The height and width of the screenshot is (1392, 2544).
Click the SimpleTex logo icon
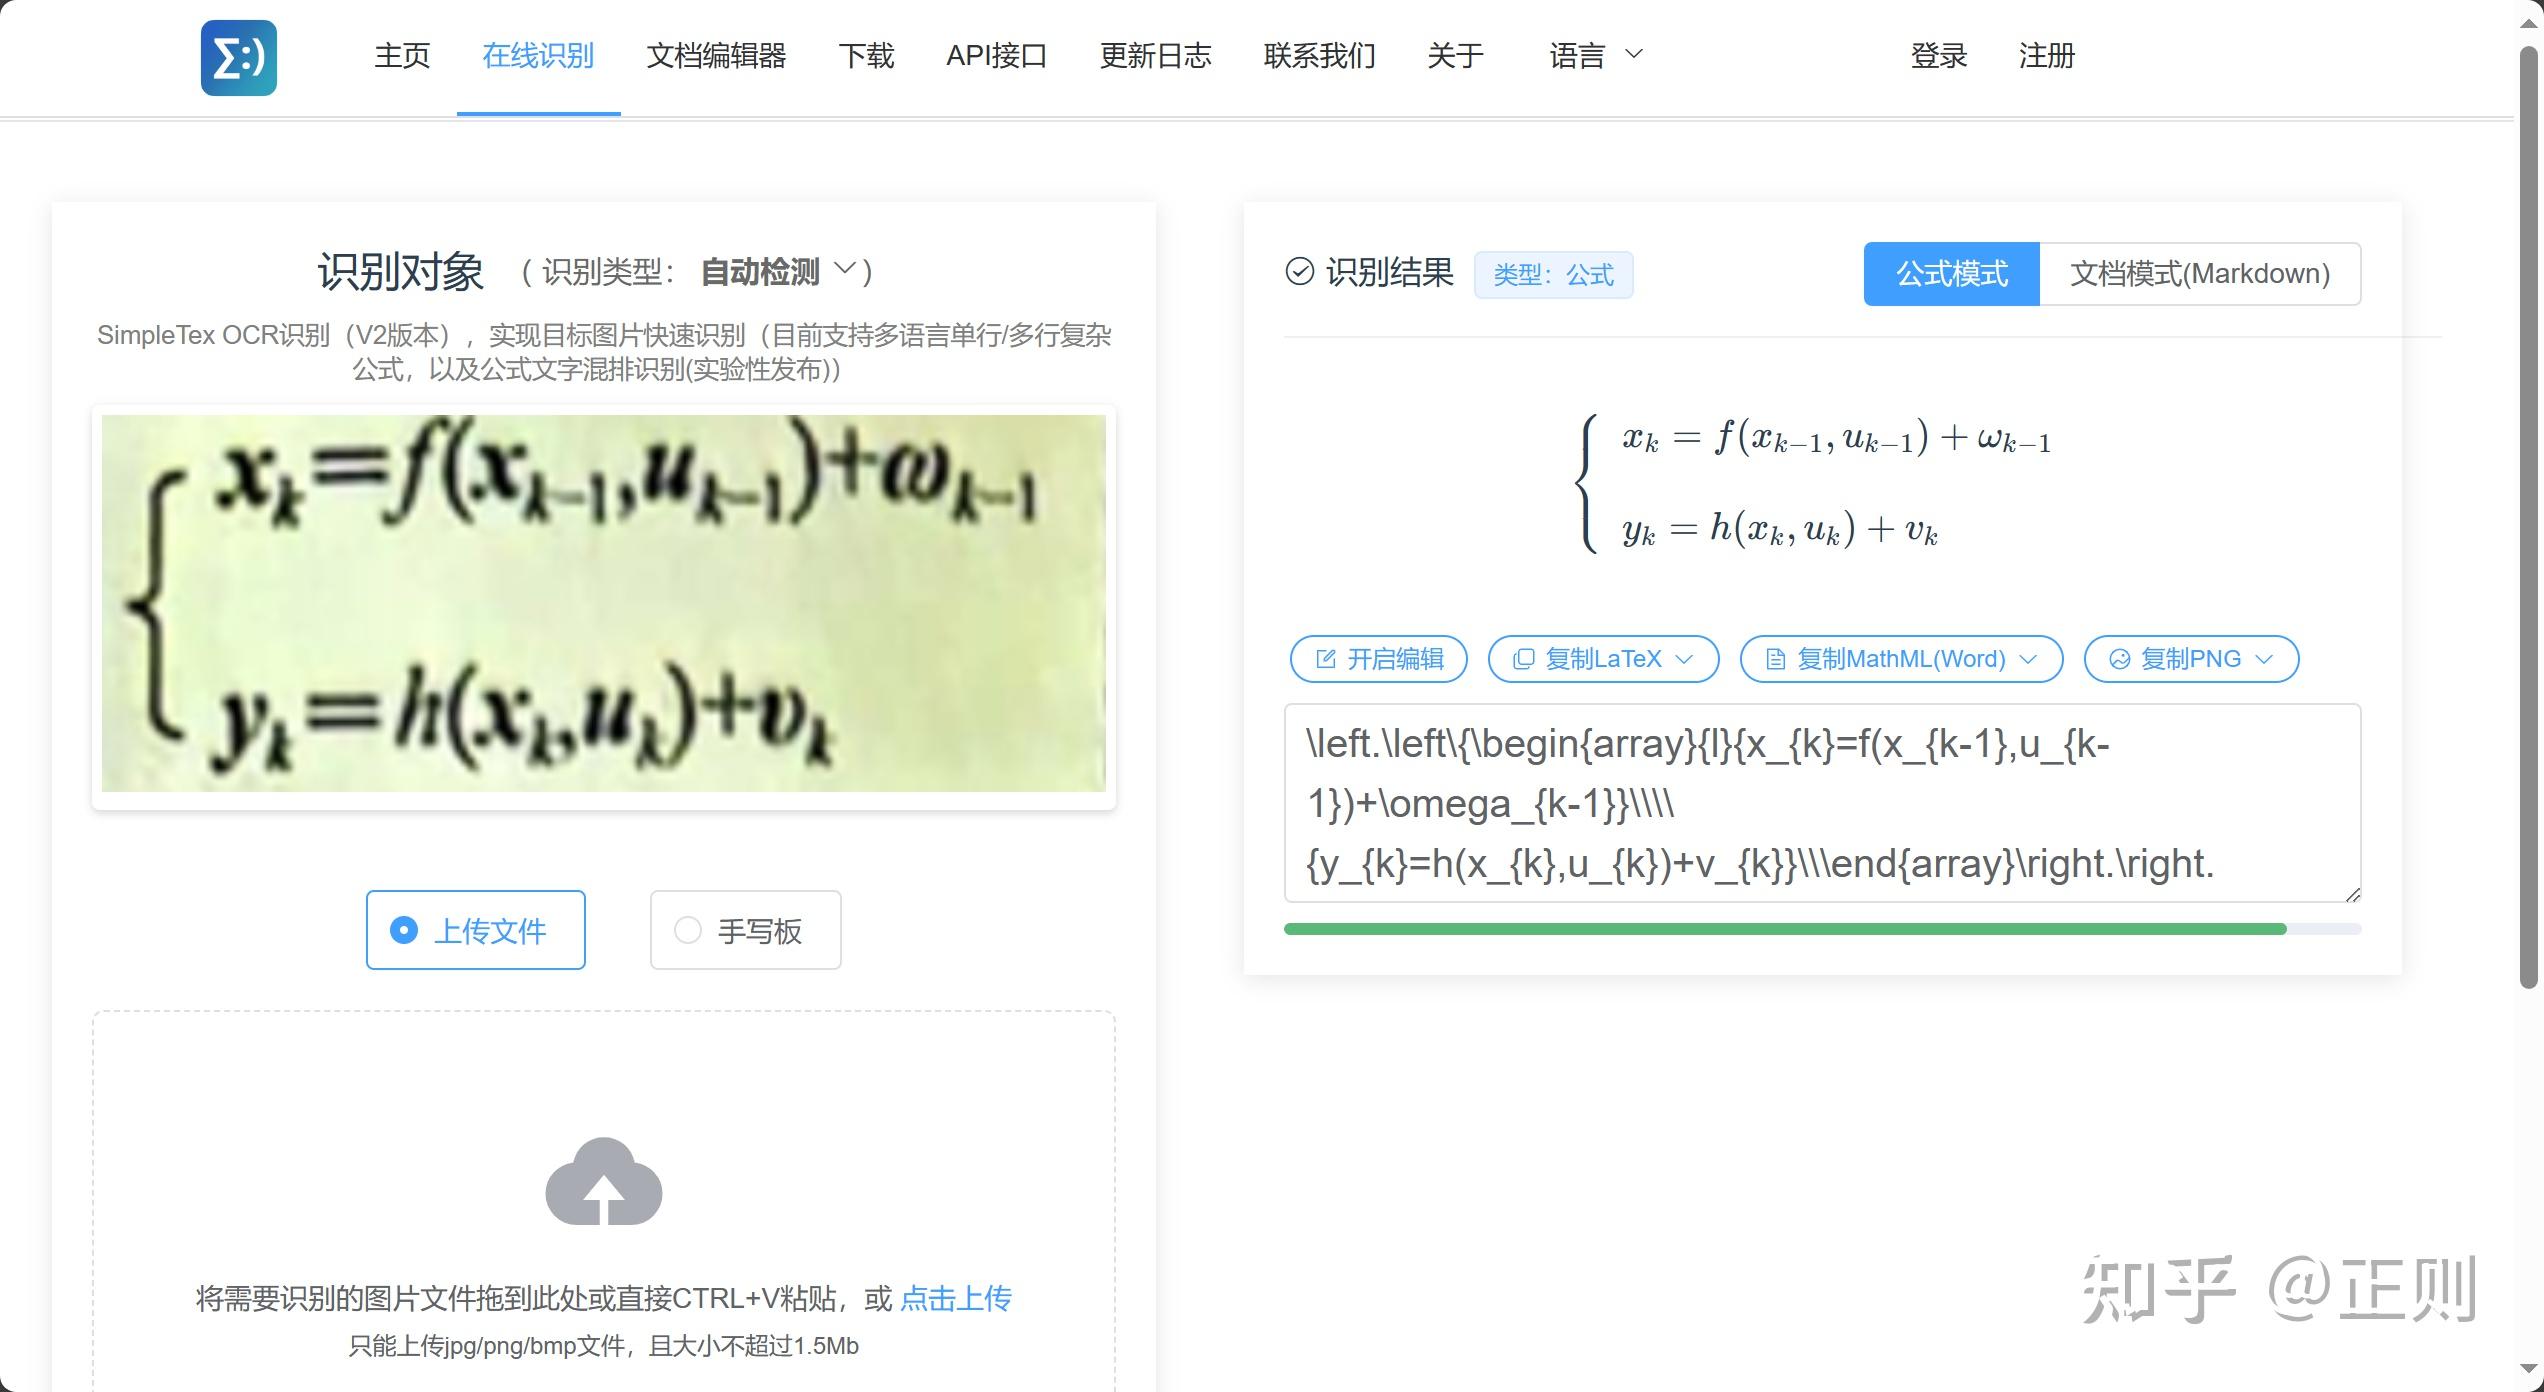(237, 57)
